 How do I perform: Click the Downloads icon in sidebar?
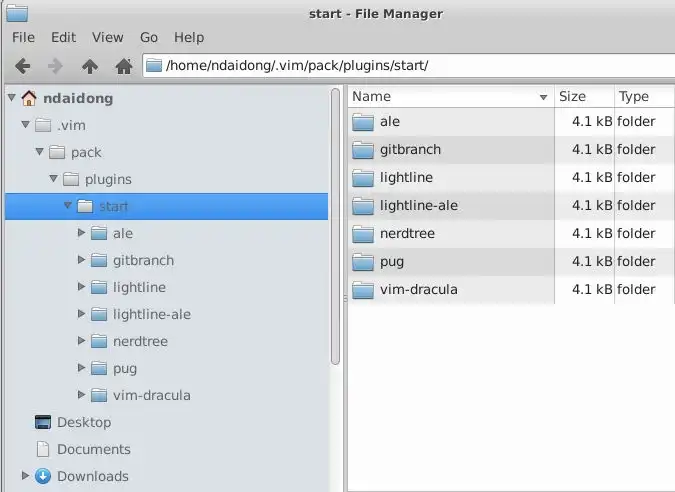[x=42, y=476]
